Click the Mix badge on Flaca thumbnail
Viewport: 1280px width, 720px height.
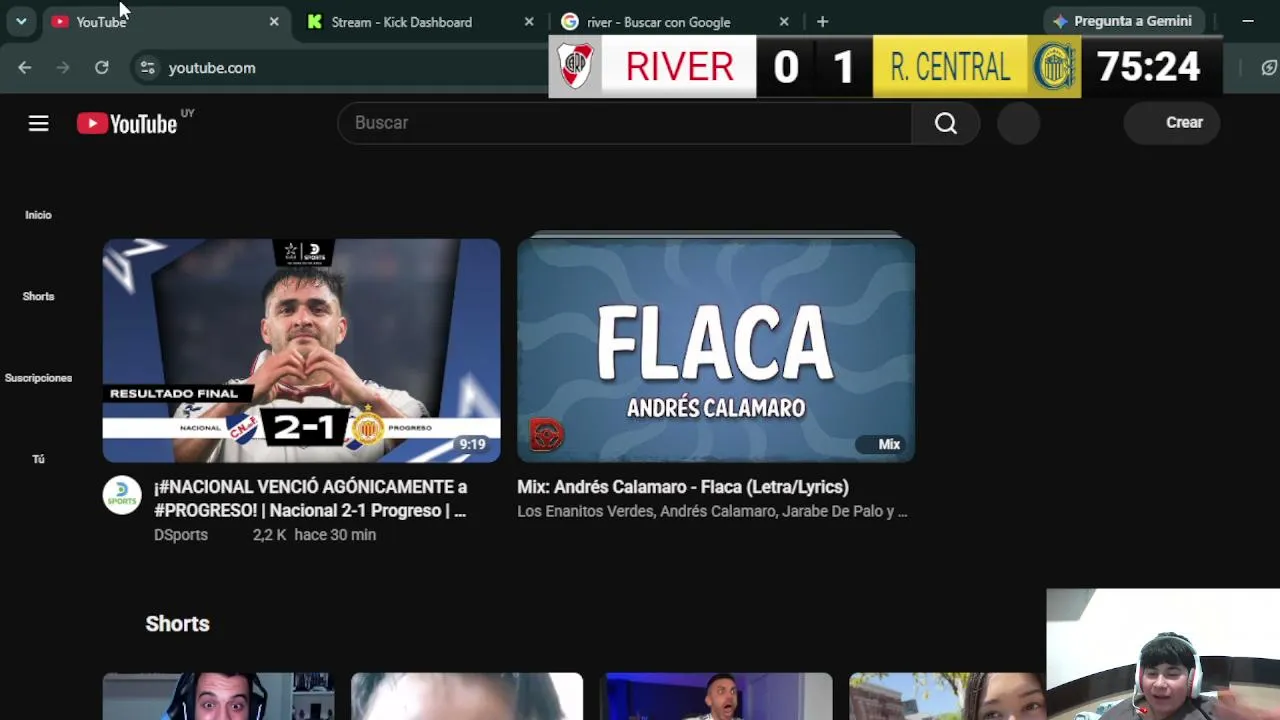point(882,444)
